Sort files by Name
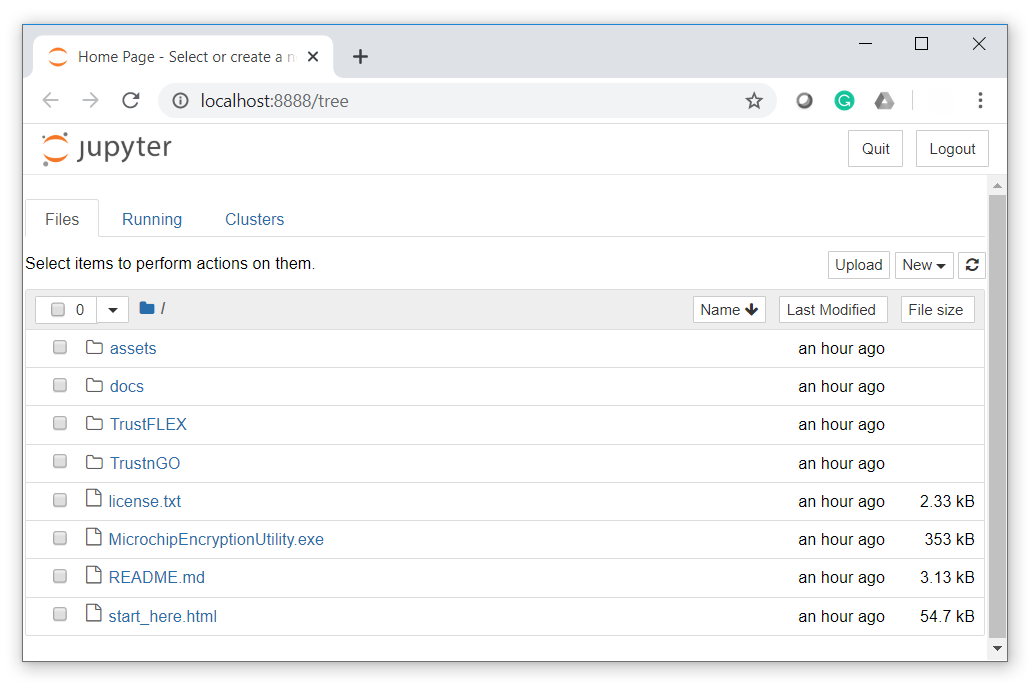The width and height of the screenshot is (1030, 690). pyautogui.click(x=729, y=310)
